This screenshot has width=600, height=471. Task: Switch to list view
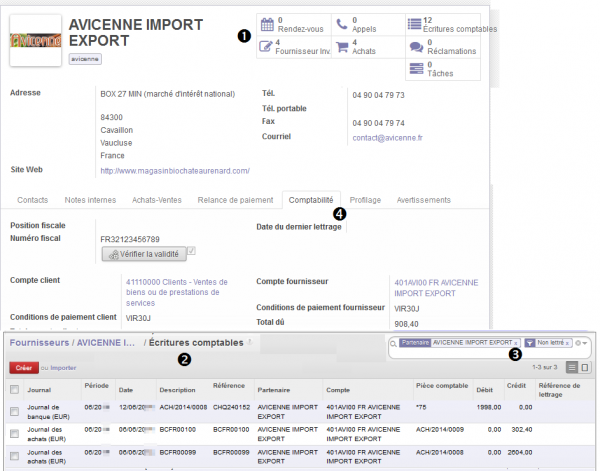coord(572,367)
